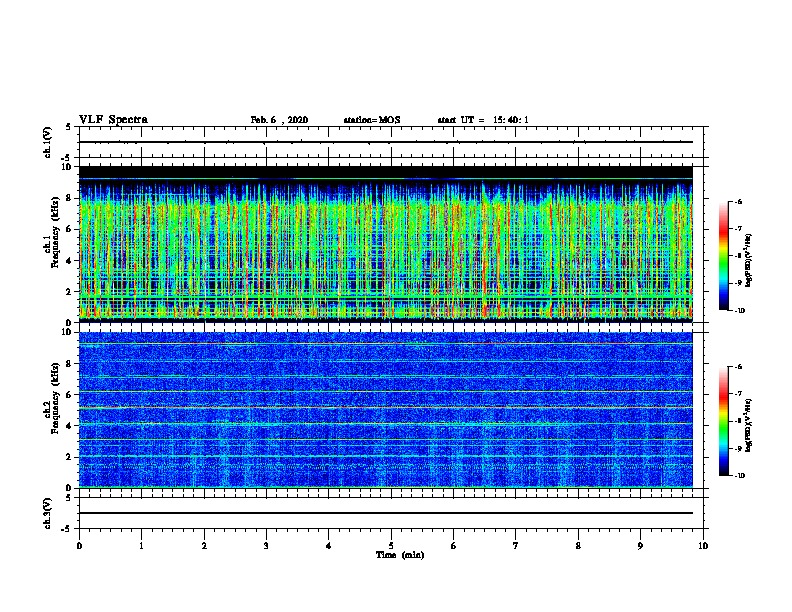
Task: Click the ch.1 colorbar unit label log(PSD)
Action: (749, 260)
